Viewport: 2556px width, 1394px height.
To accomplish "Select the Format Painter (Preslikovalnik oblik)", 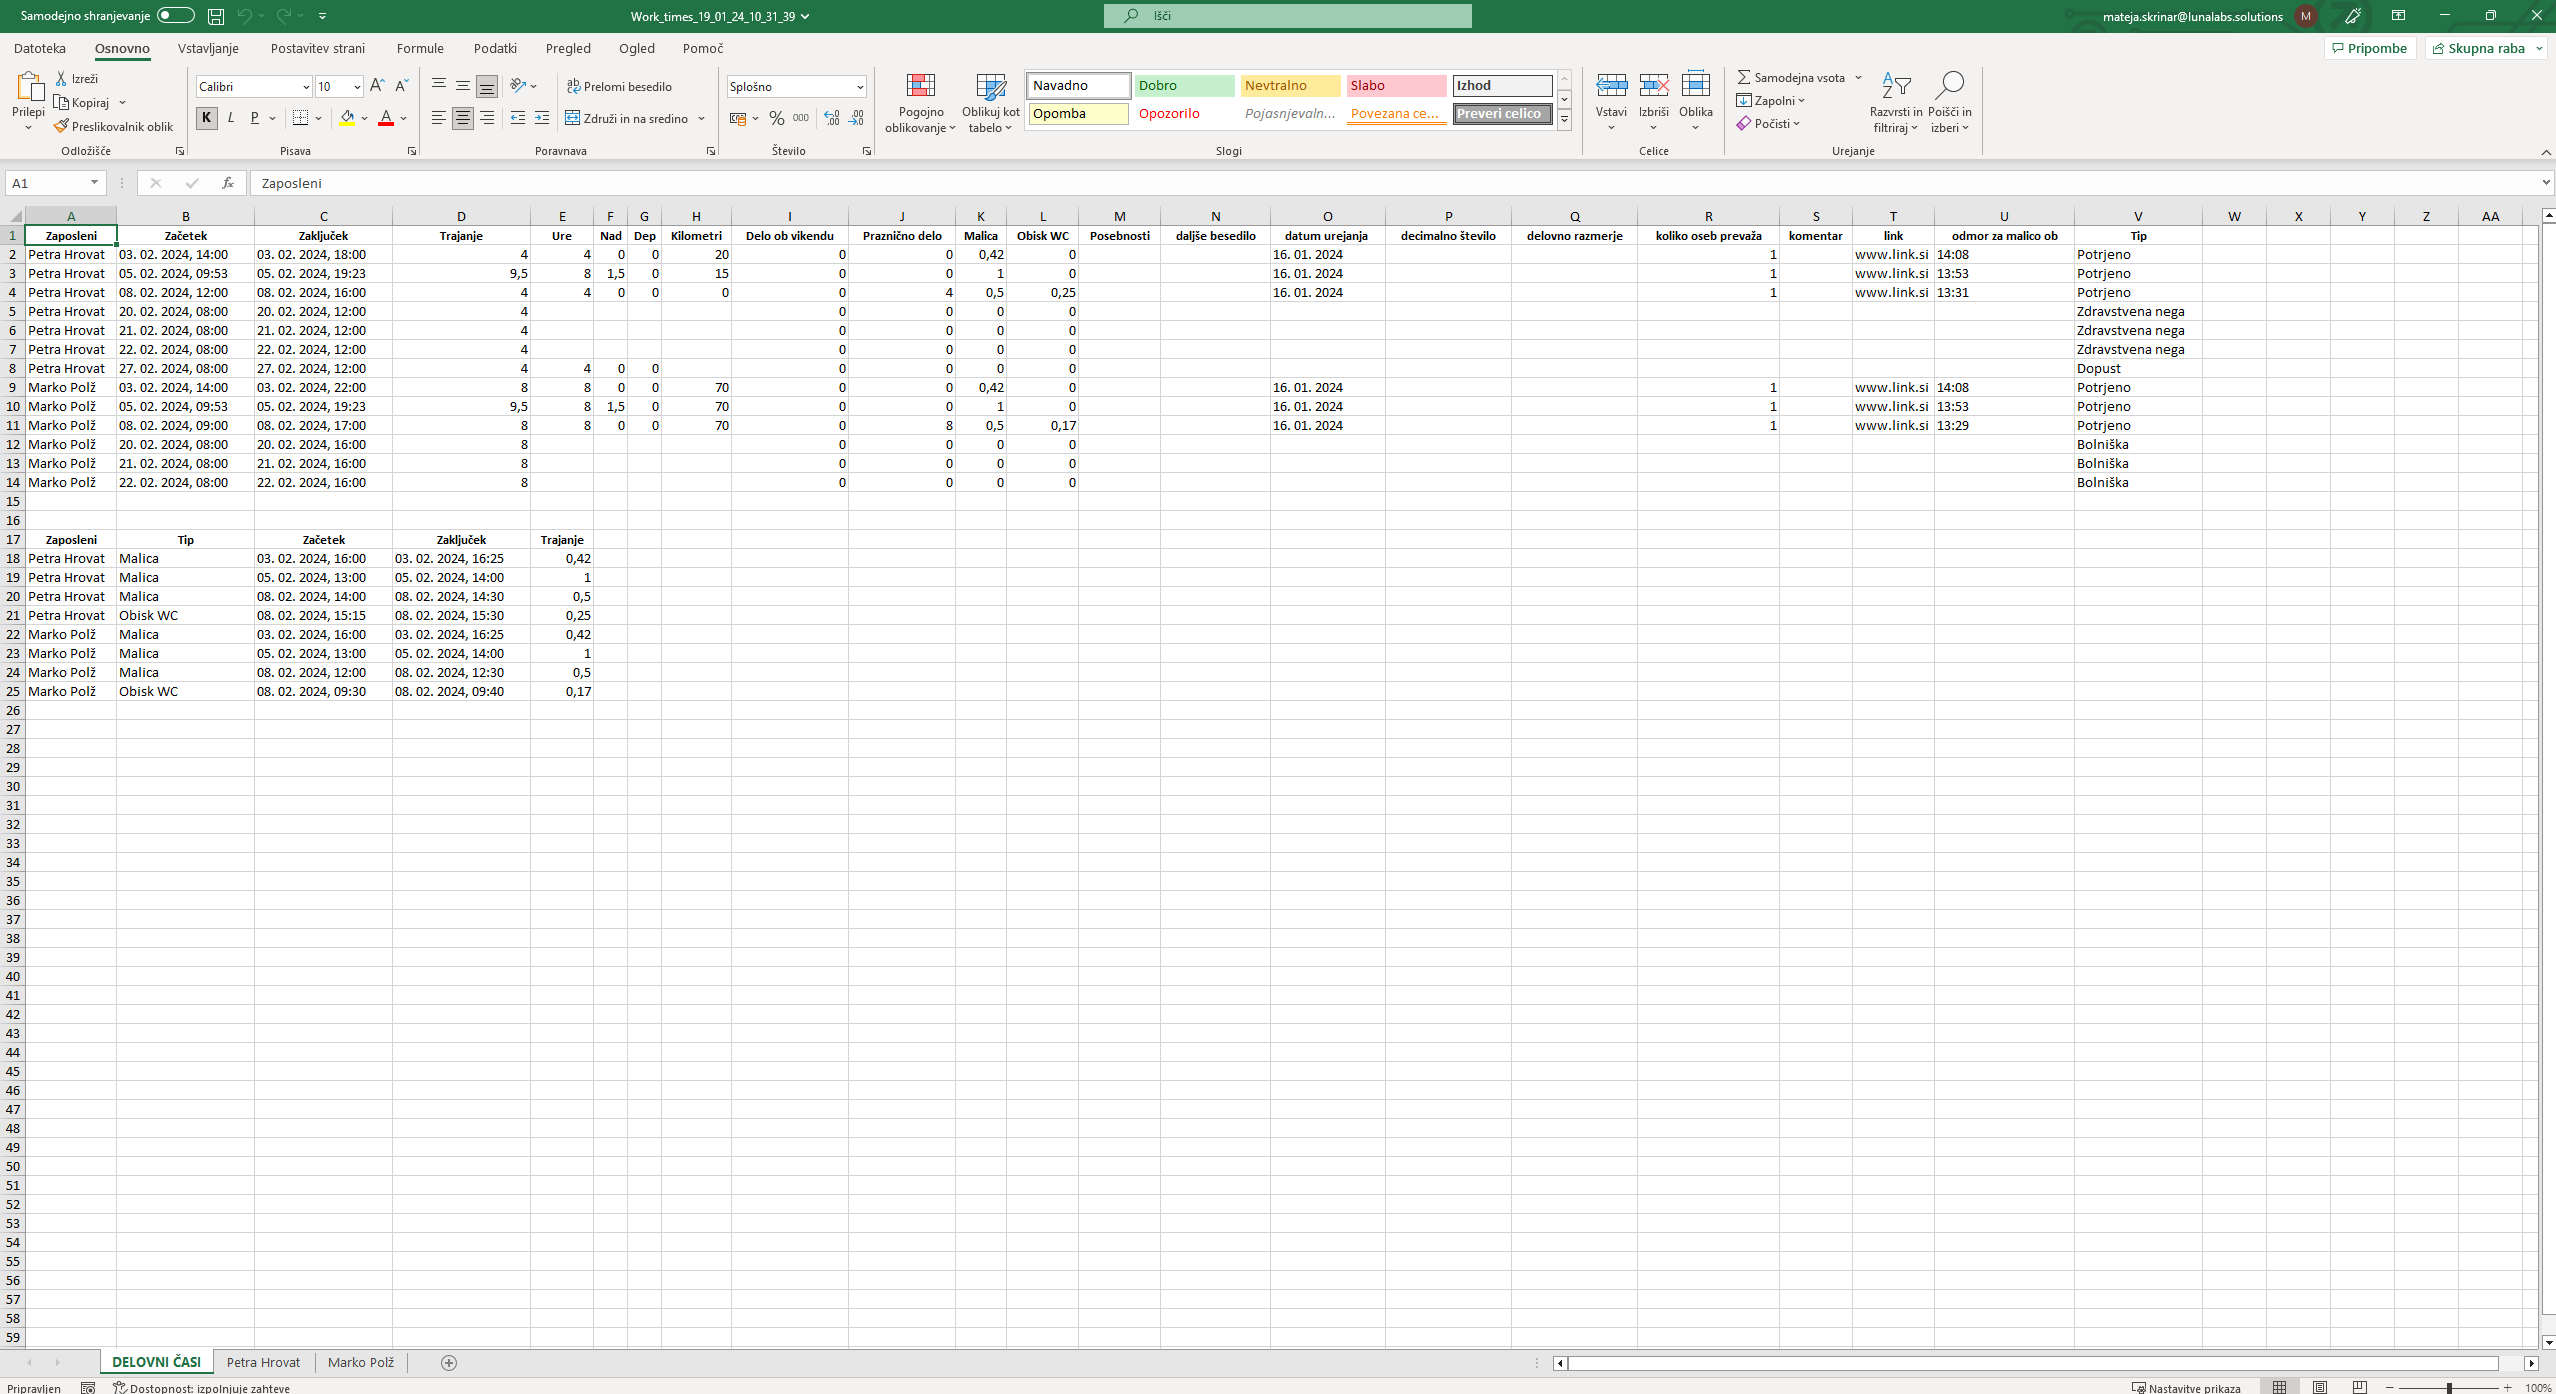I will pos(114,127).
